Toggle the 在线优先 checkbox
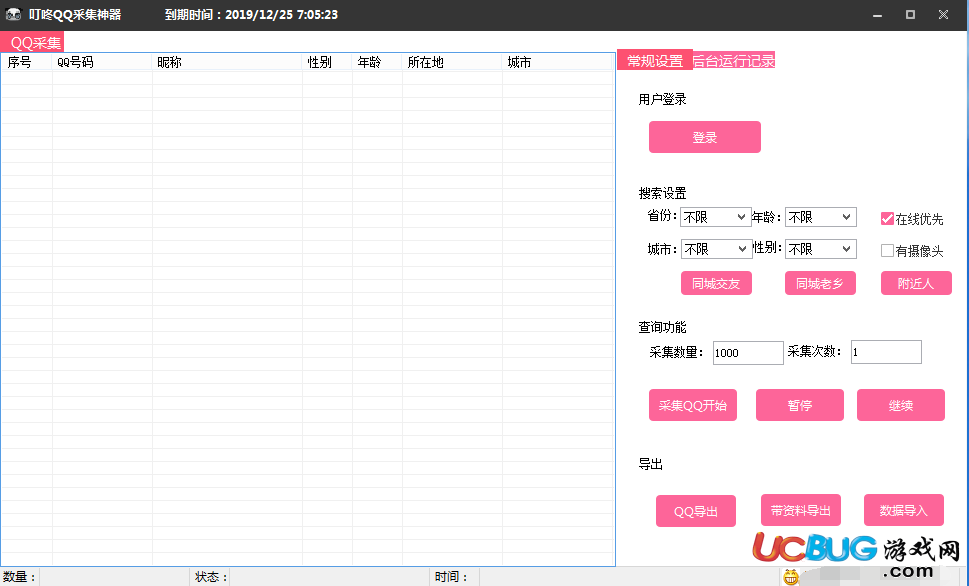The height and width of the screenshot is (586, 969). pos(887,218)
